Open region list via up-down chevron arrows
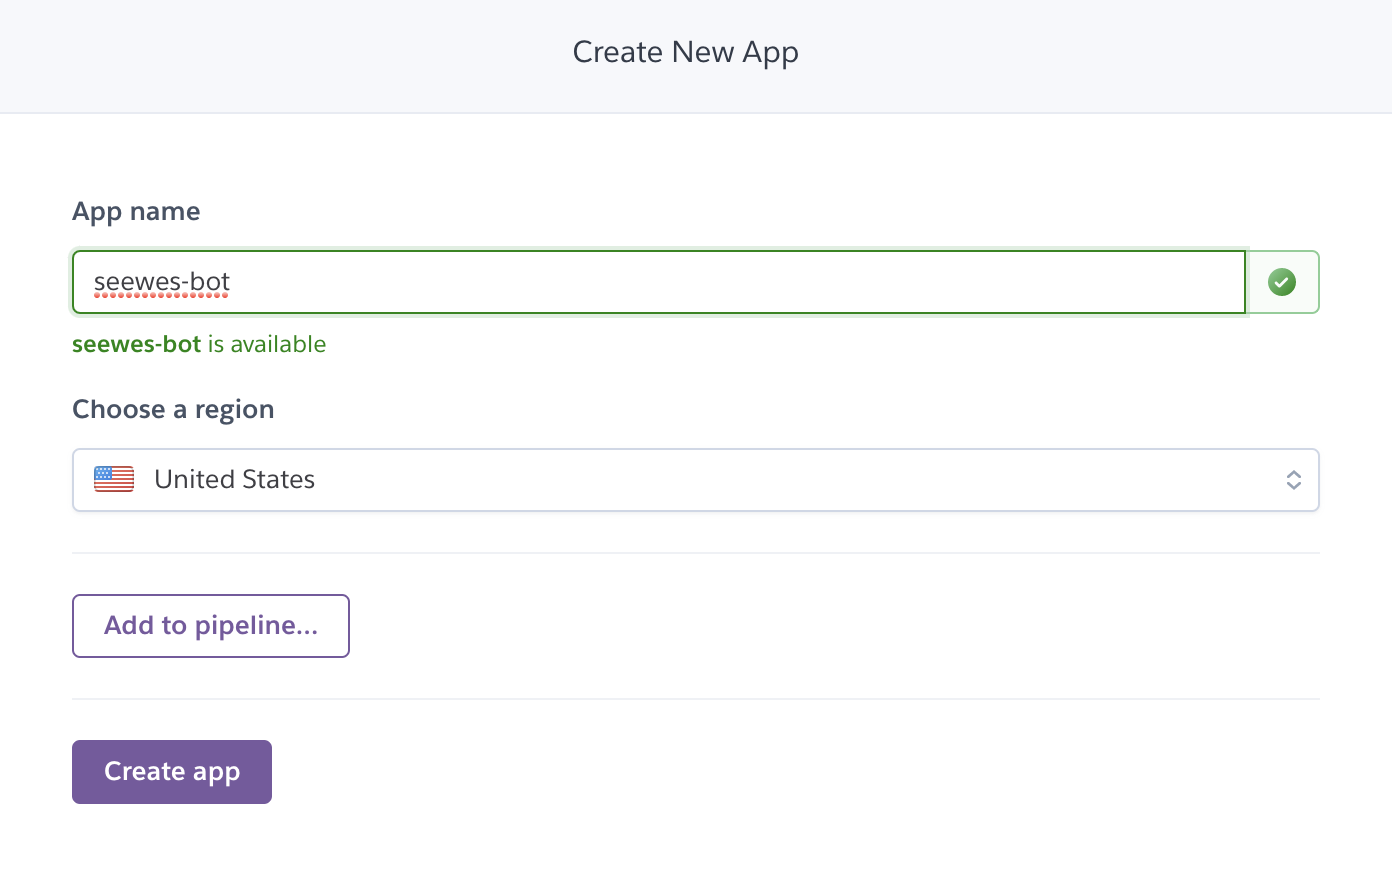The width and height of the screenshot is (1392, 874). click(x=1293, y=480)
